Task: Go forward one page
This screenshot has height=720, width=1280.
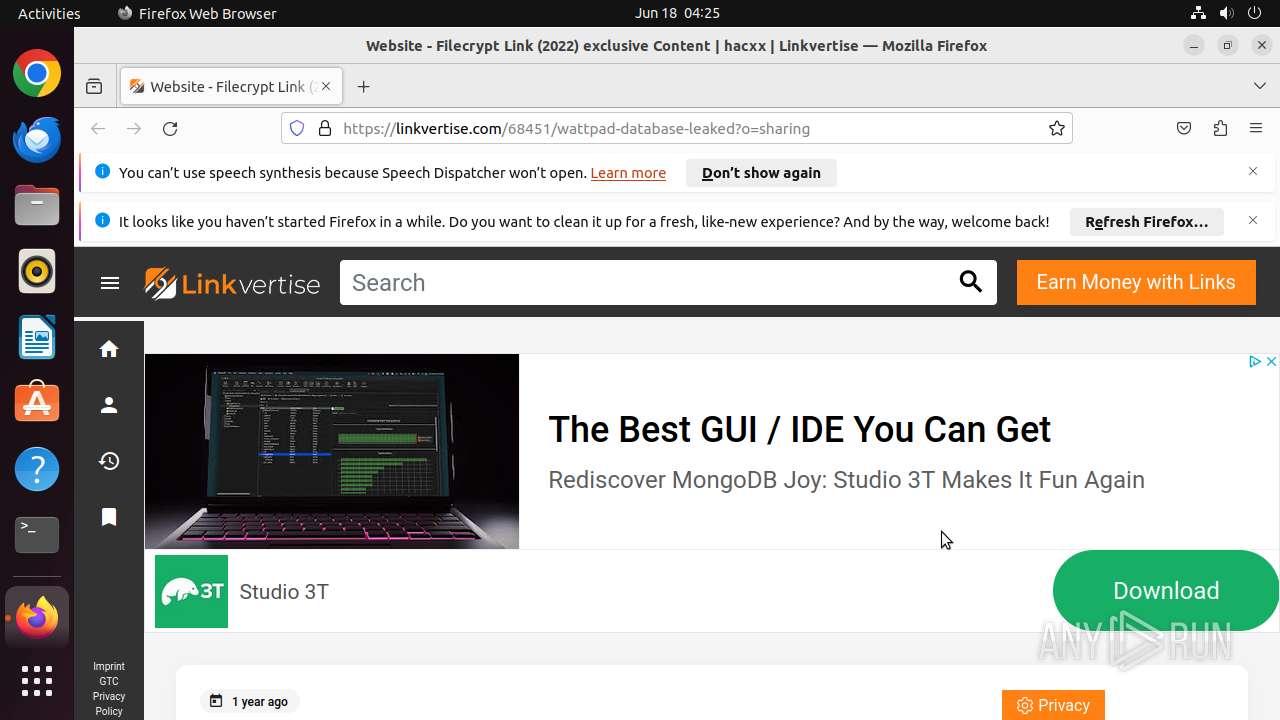Action: (134, 128)
